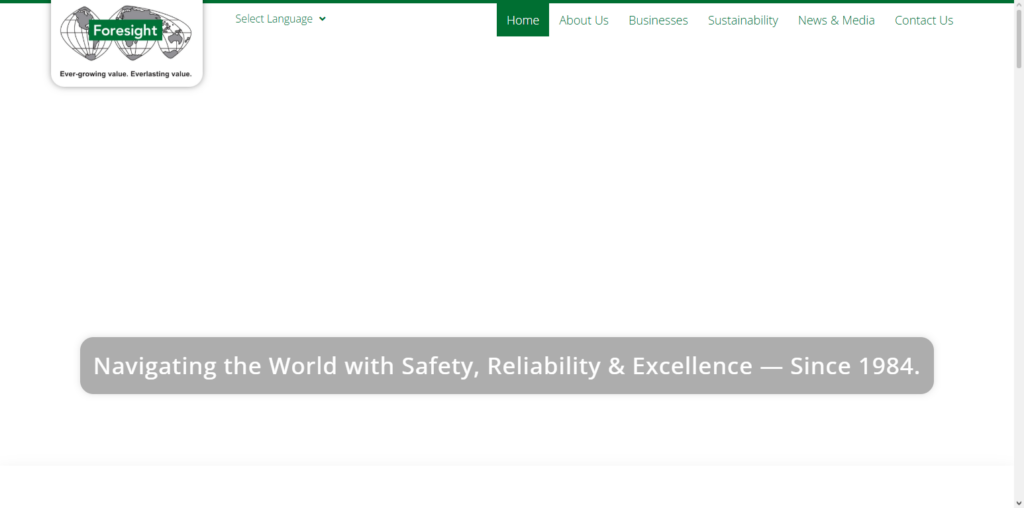Click the scrollbar track below the thumb

[x=1019, y=281]
